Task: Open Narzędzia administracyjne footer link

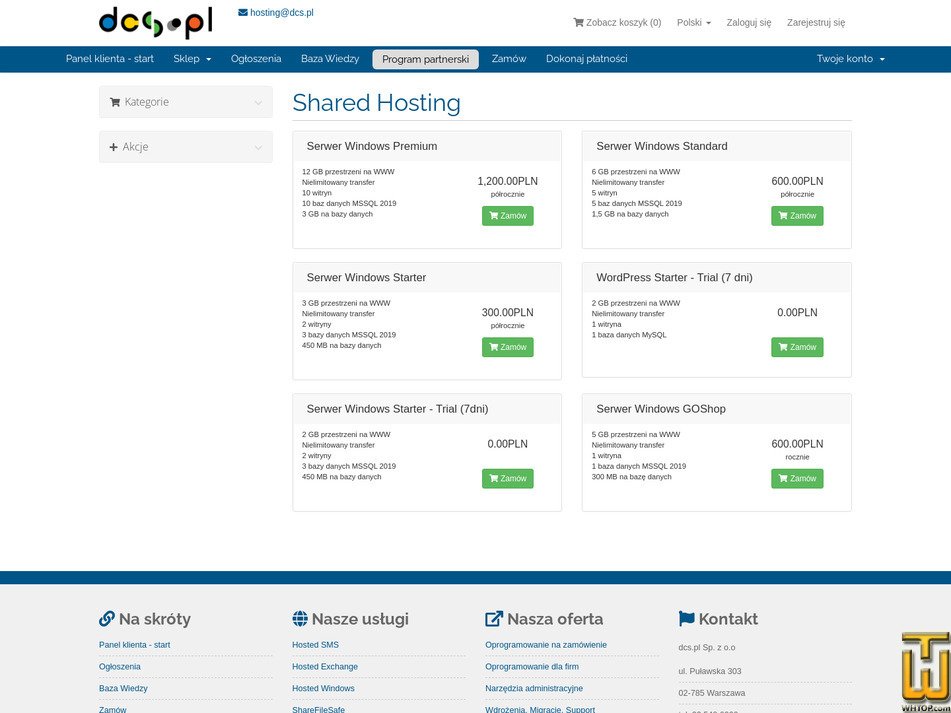Action: pos(534,688)
